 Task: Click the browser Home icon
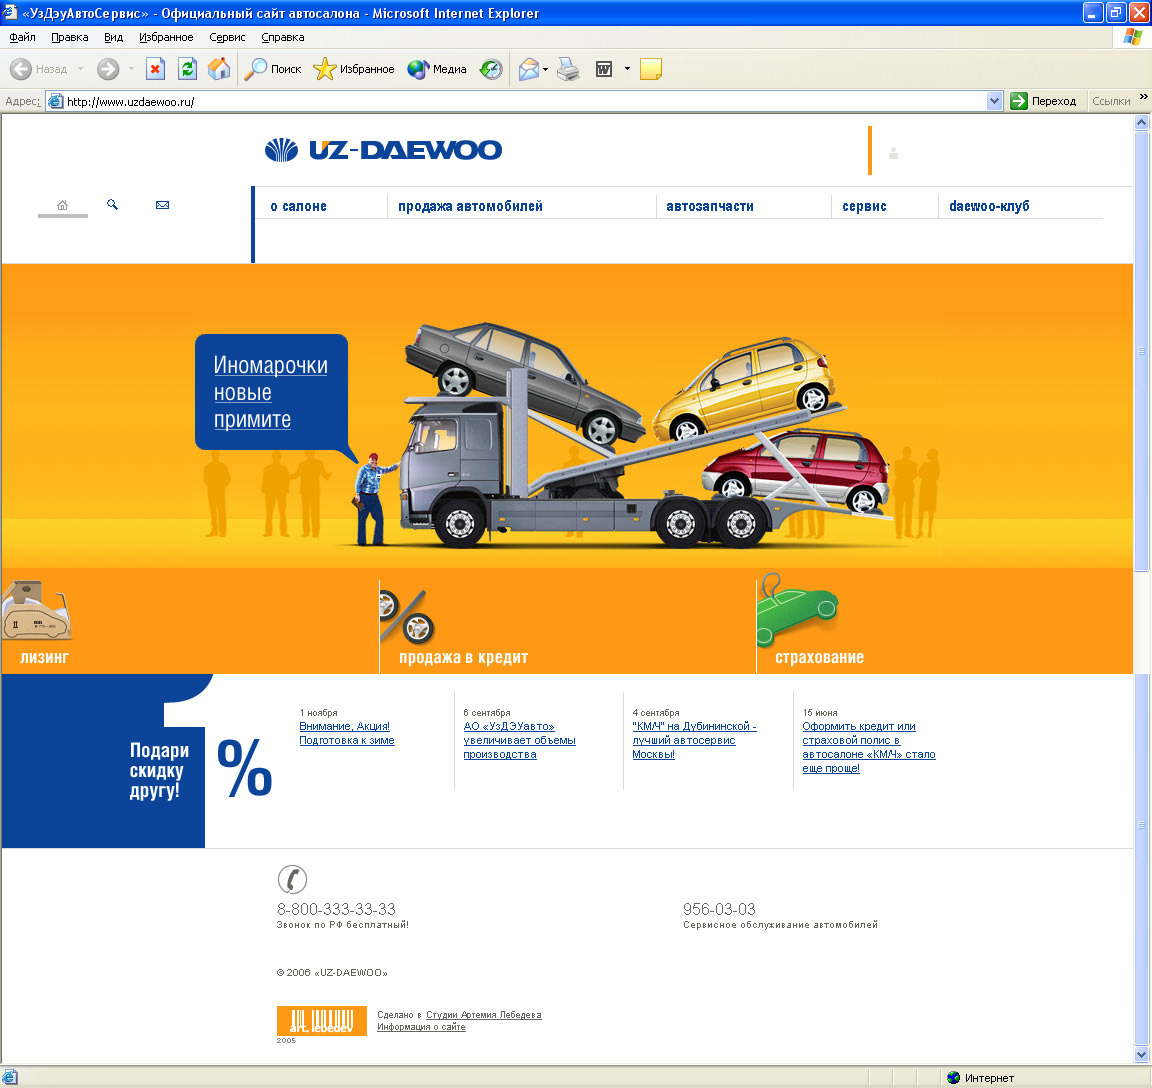point(219,69)
